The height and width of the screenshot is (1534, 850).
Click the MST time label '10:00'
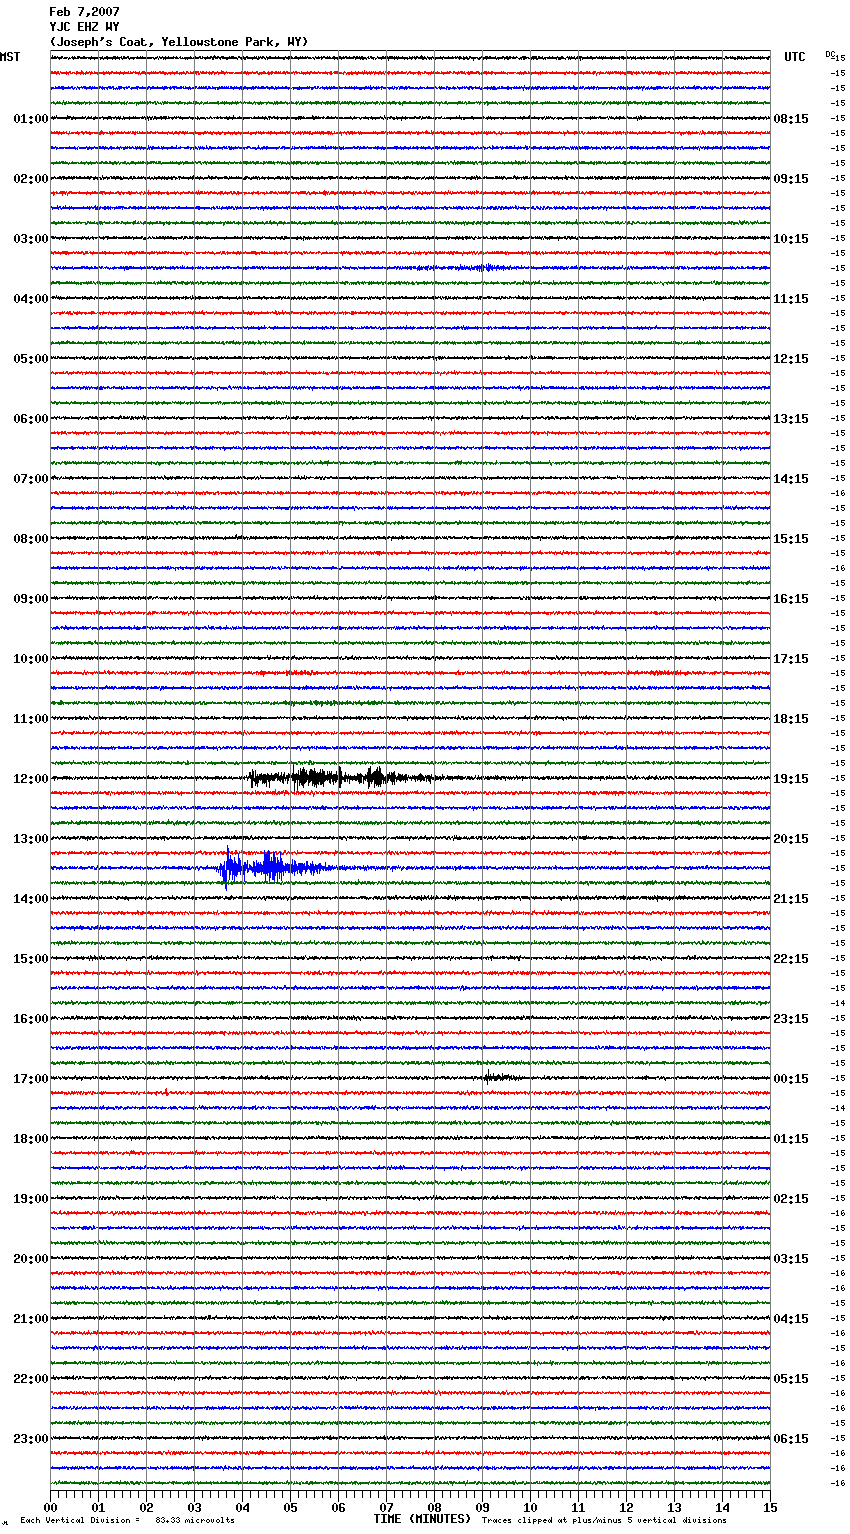click(x=31, y=659)
